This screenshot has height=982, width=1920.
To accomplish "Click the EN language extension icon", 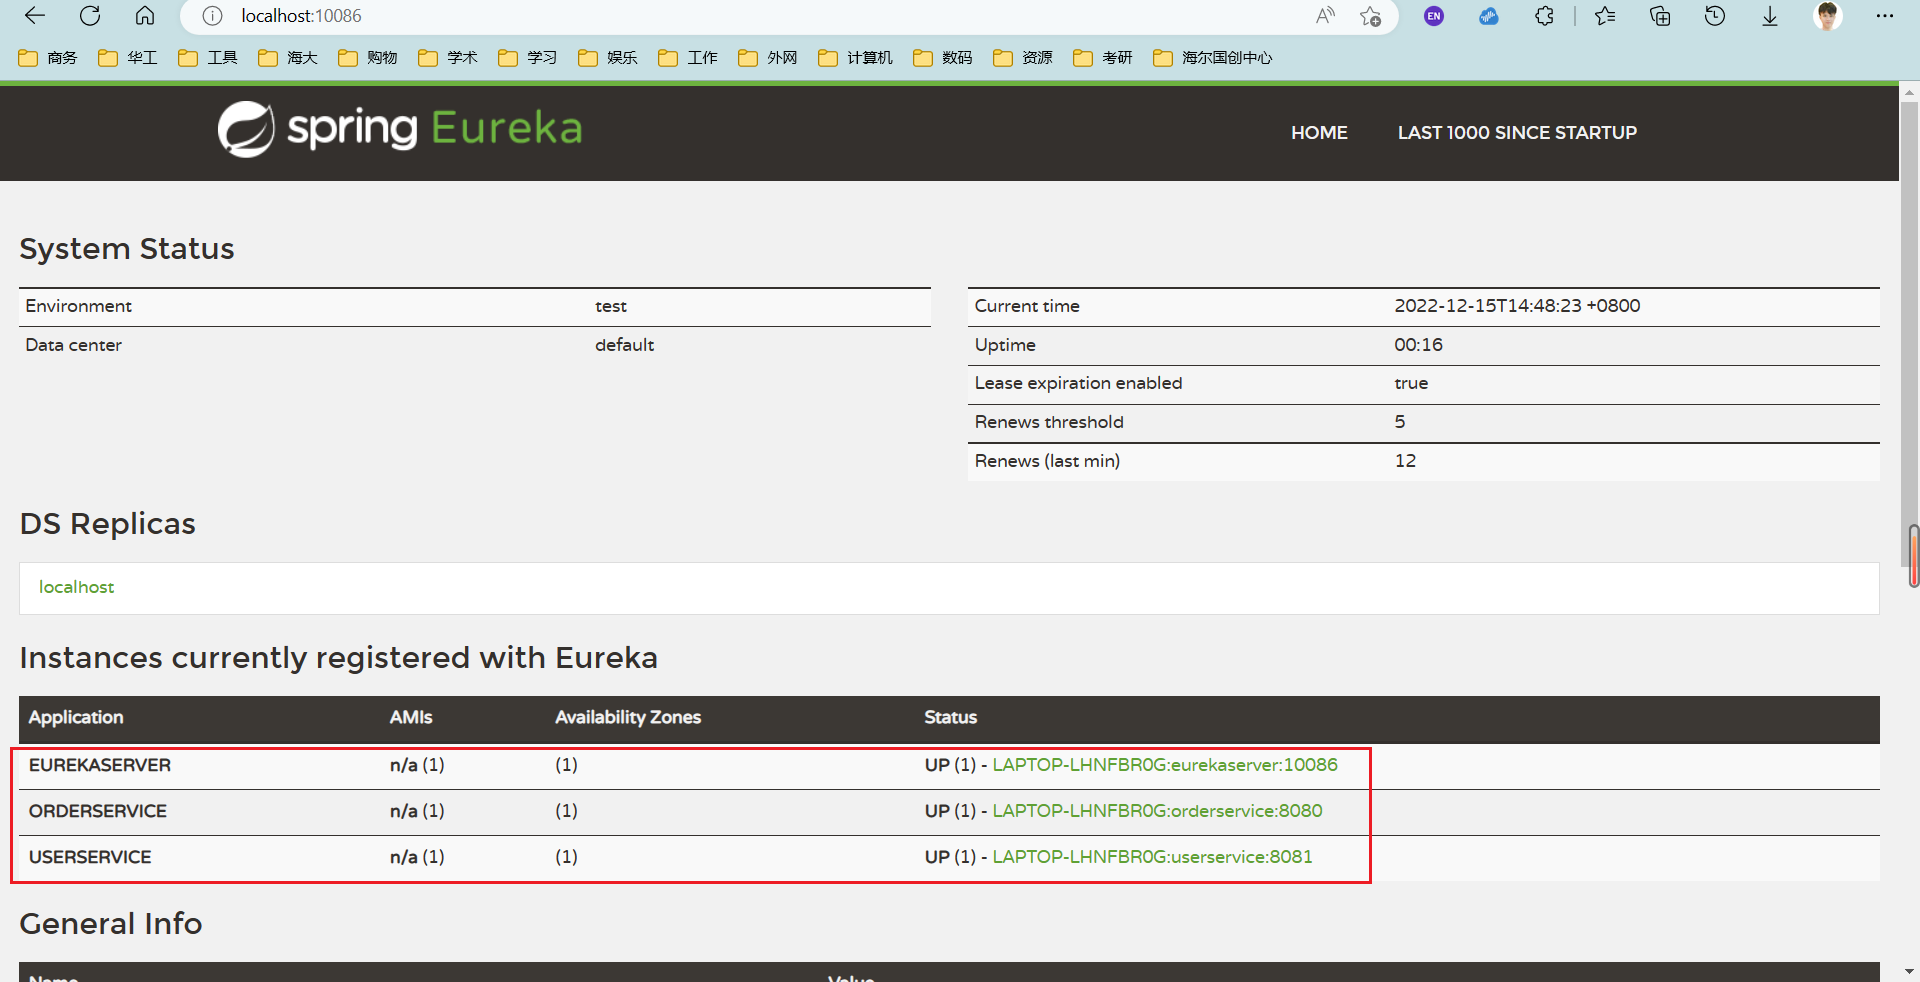I will [1434, 16].
